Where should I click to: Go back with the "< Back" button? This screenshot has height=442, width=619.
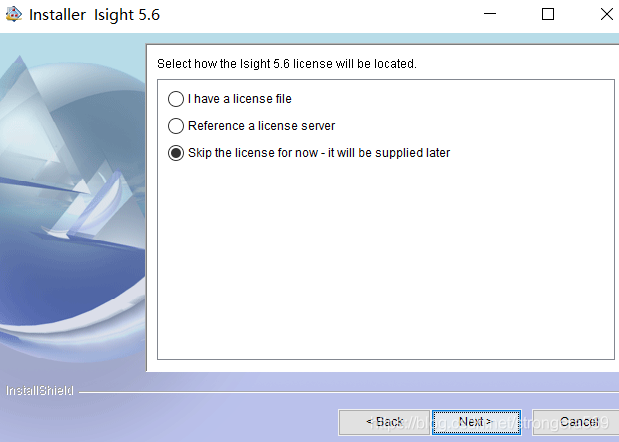(x=384, y=422)
